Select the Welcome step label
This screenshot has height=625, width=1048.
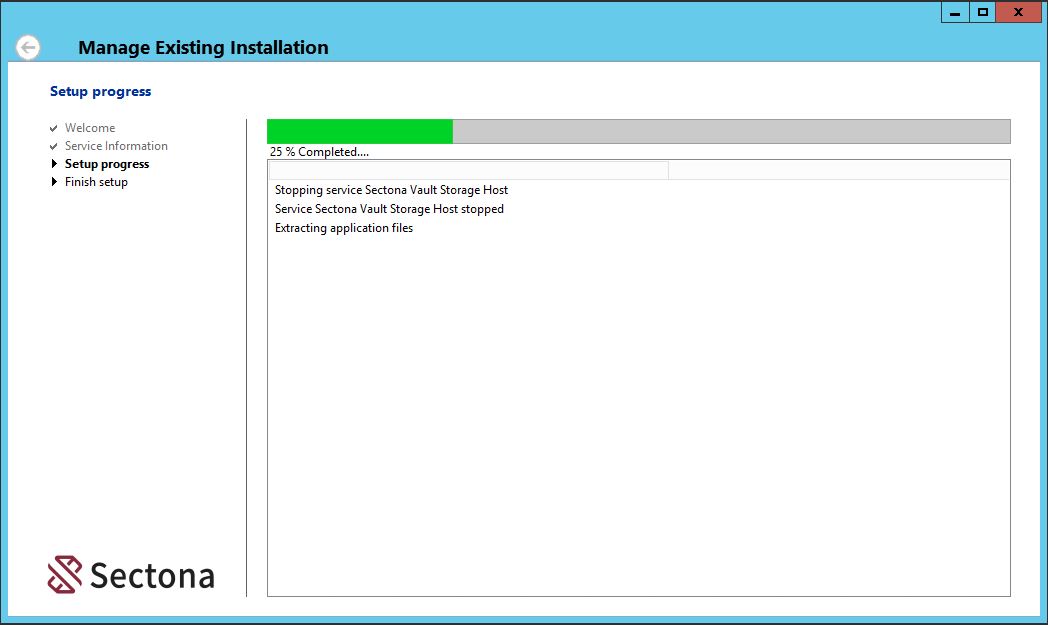click(90, 128)
